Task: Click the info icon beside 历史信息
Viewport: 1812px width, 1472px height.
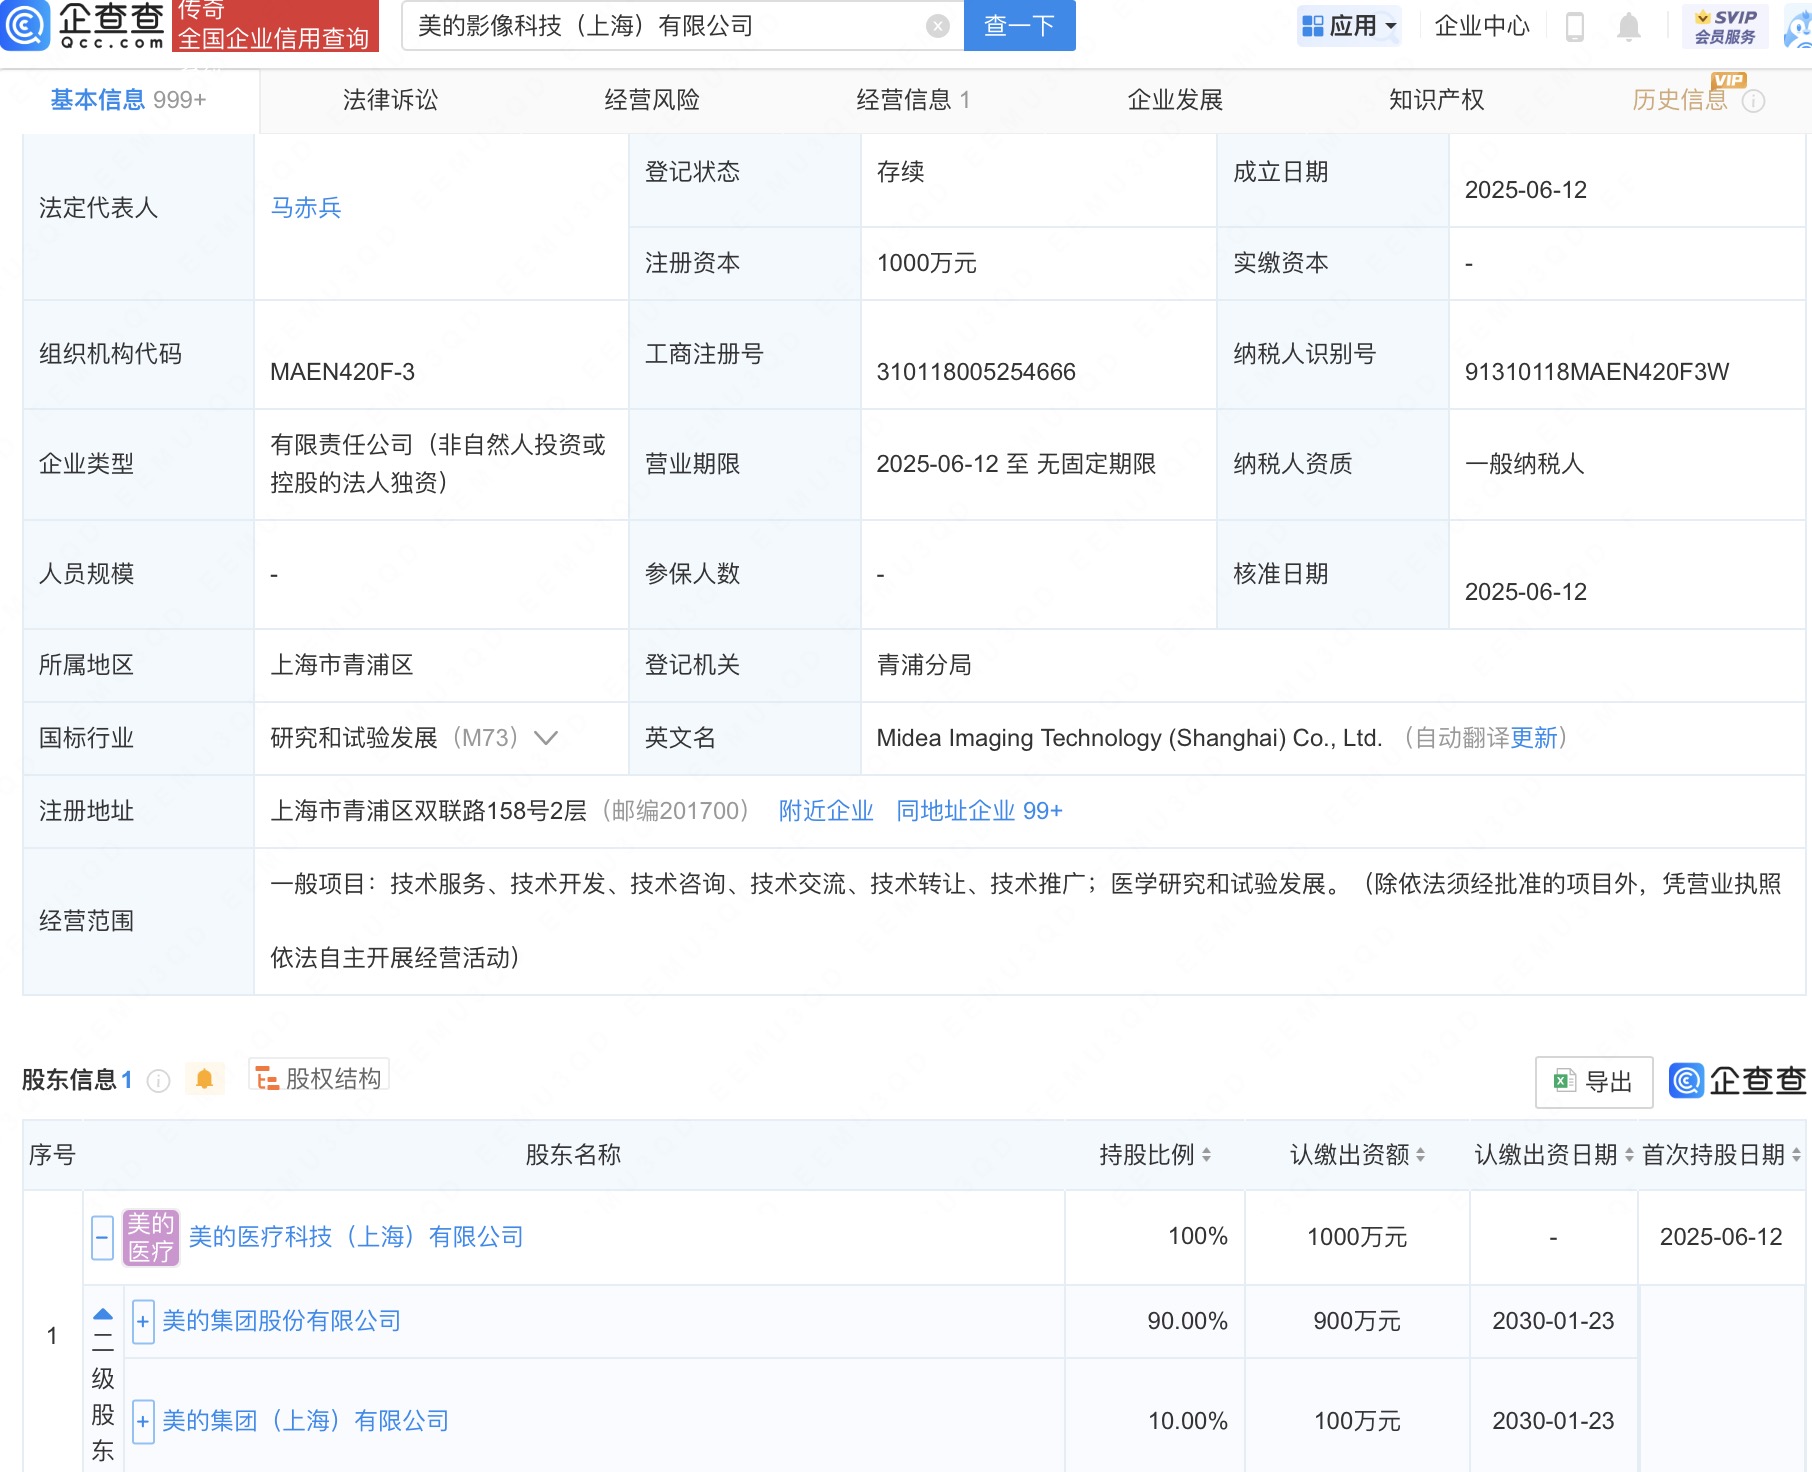Action: [1753, 101]
